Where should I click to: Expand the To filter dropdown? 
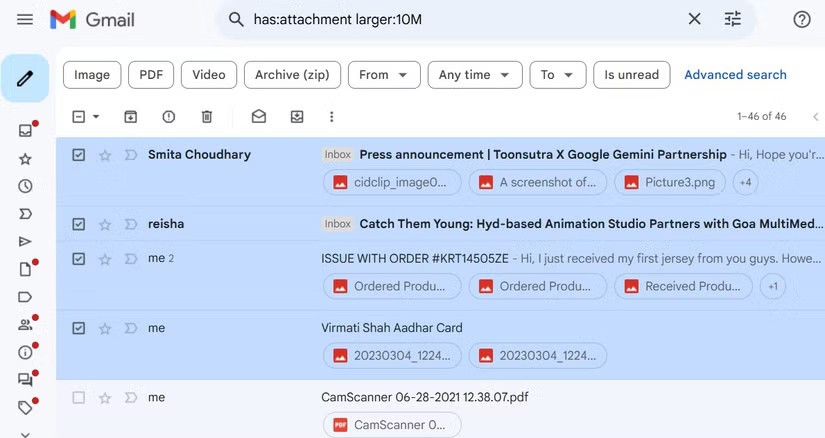click(557, 75)
